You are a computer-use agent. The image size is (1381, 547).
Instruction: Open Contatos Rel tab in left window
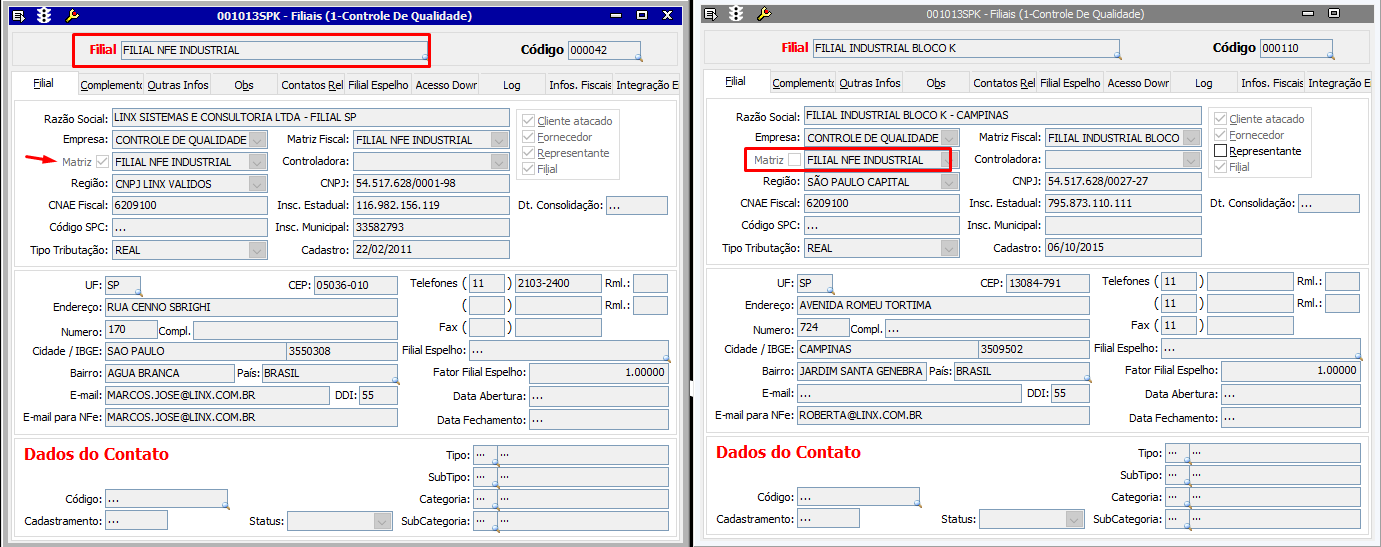pos(311,85)
